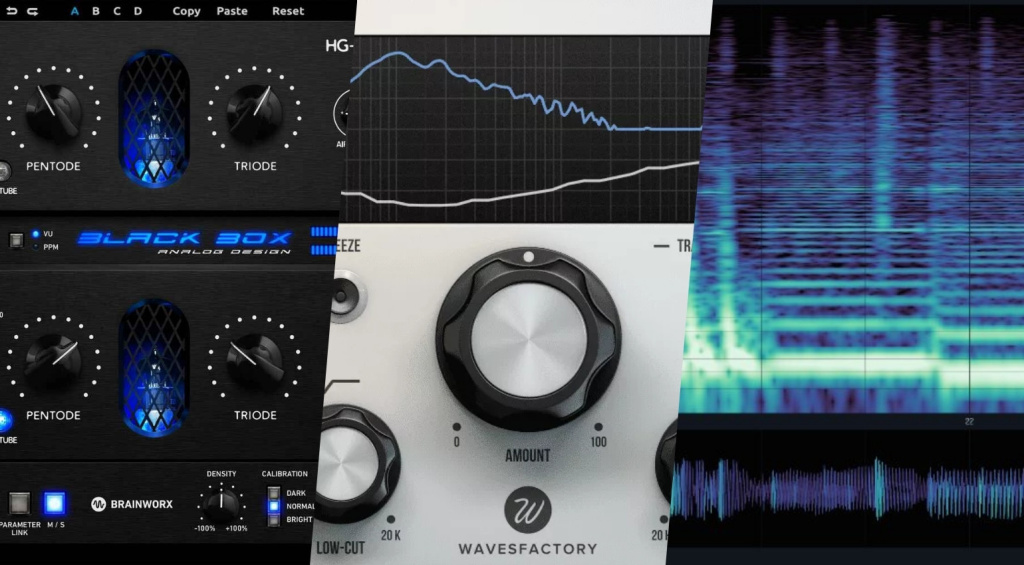Toggle the unlit upper TUBE switch
This screenshot has width=1024, height=565.
(4, 171)
